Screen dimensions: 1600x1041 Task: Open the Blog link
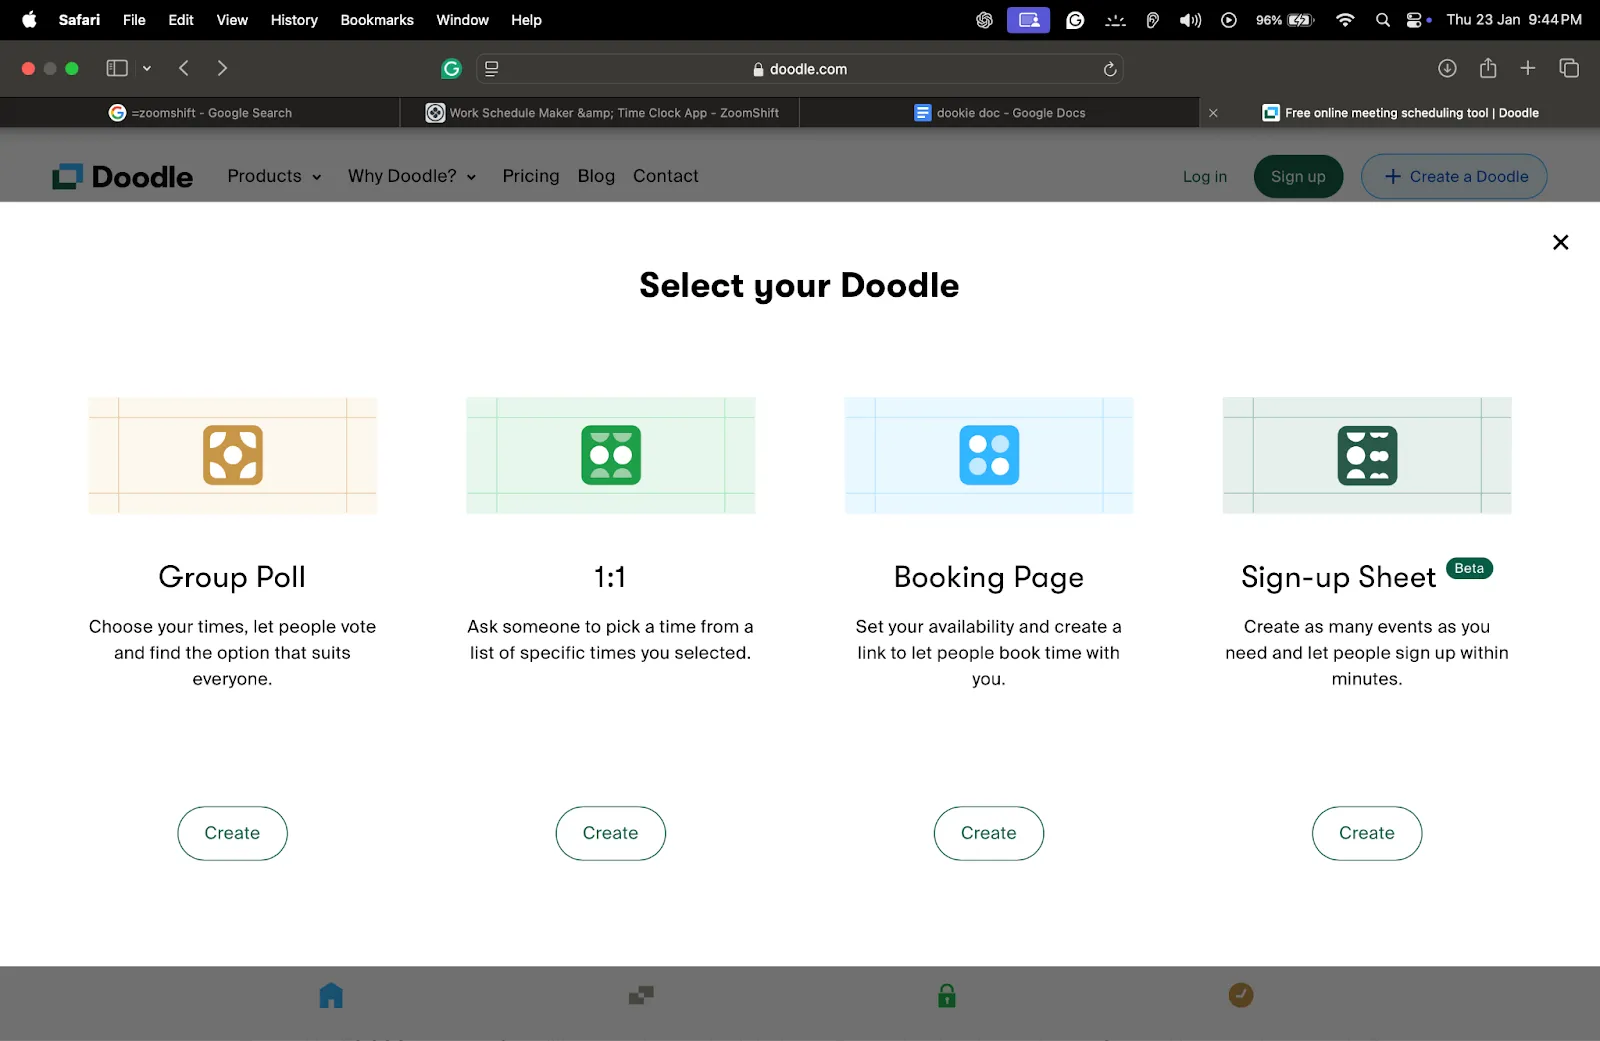tap(596, 176)
